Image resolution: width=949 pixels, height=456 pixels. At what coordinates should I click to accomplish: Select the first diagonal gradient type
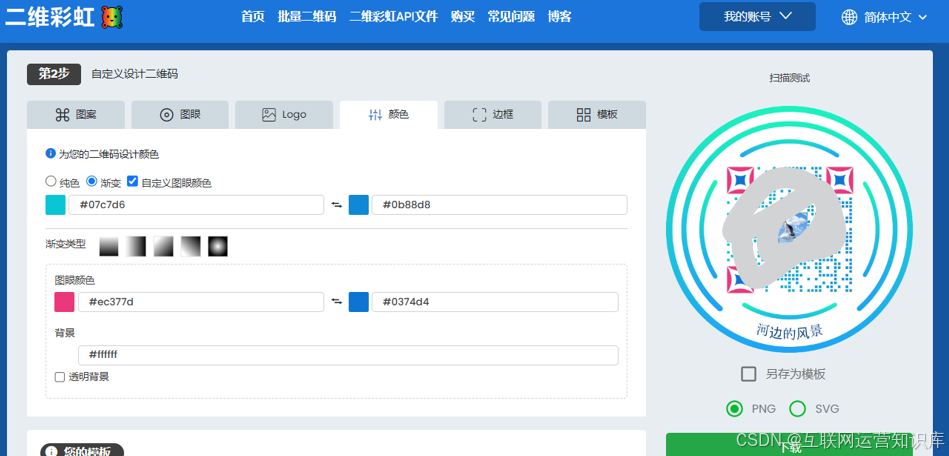163,246
